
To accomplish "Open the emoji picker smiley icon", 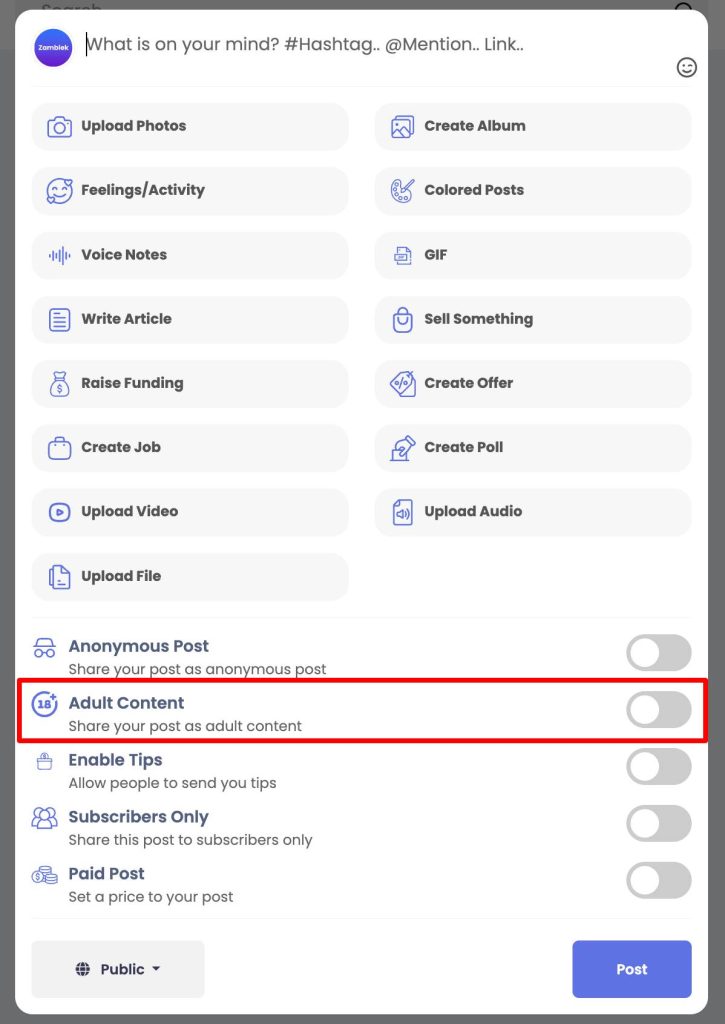I will pos(686,67).
